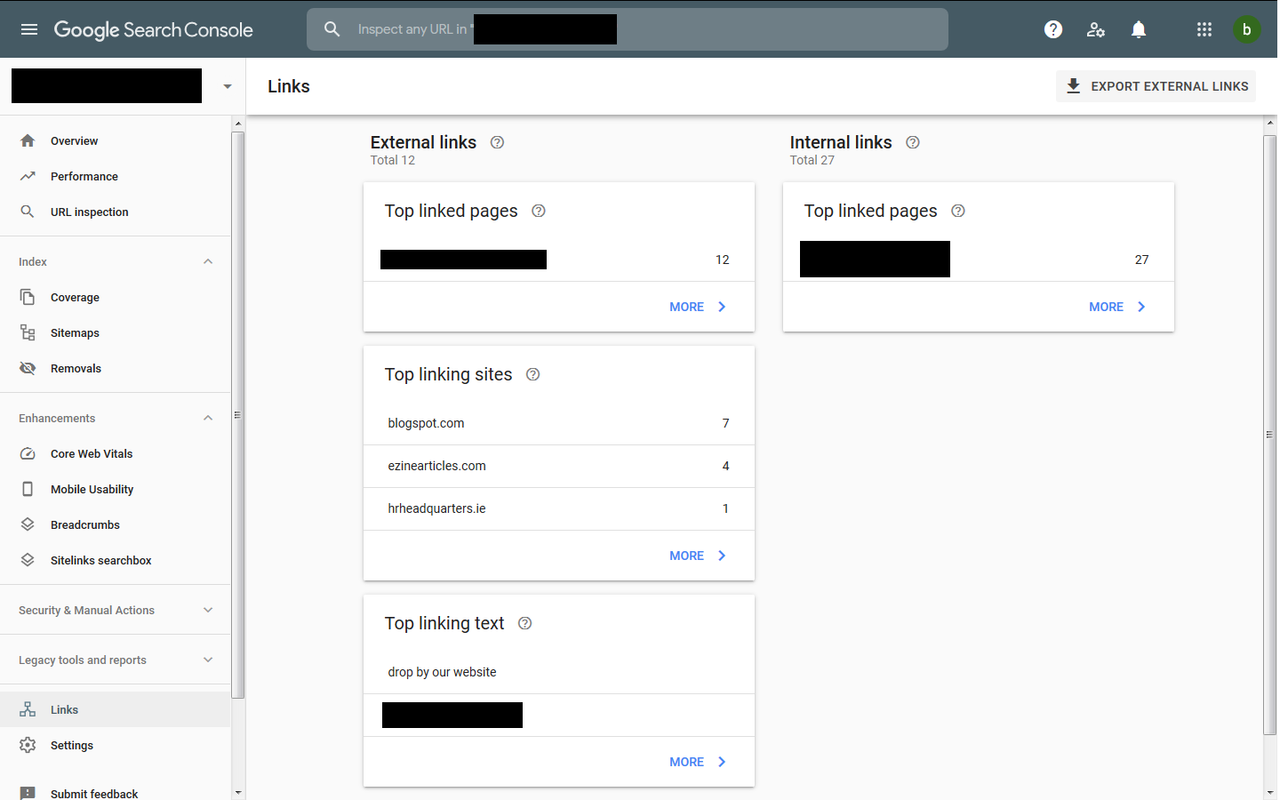1280x800 pixels.
Task: Show help for Top linking text
Action: point(525,623)
